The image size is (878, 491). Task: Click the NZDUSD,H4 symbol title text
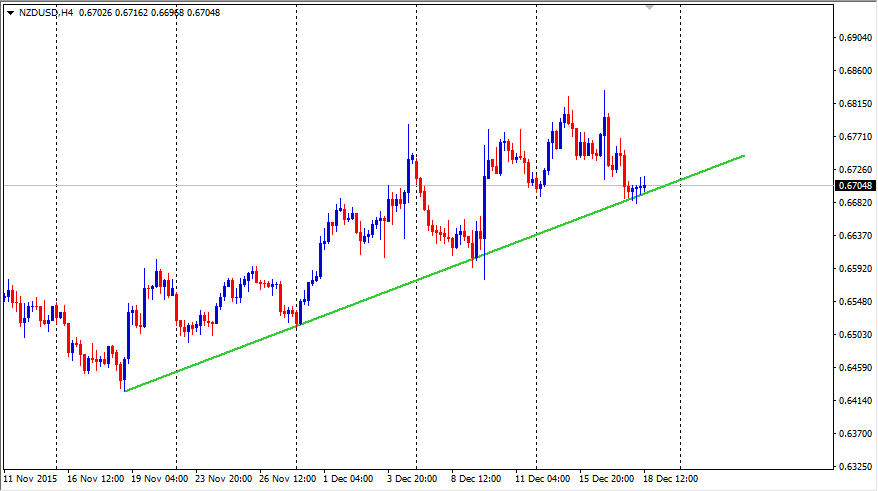coord(46,12)
